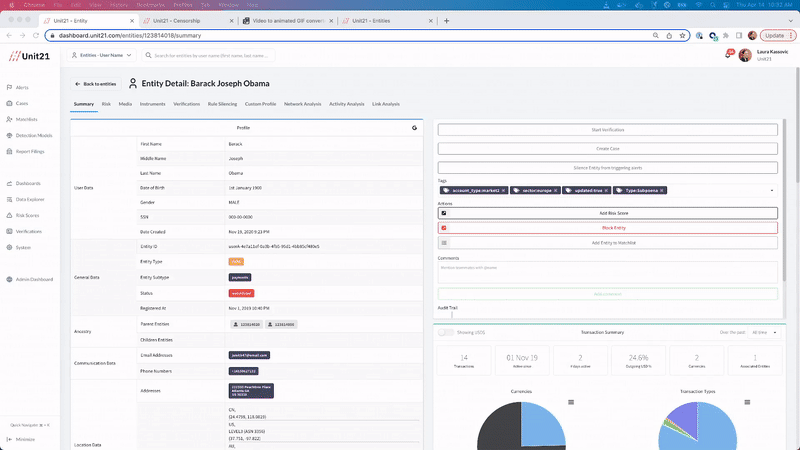This screenshot has height=450, width=800.
Task: Go Back to entities
Action: [96, 84]
